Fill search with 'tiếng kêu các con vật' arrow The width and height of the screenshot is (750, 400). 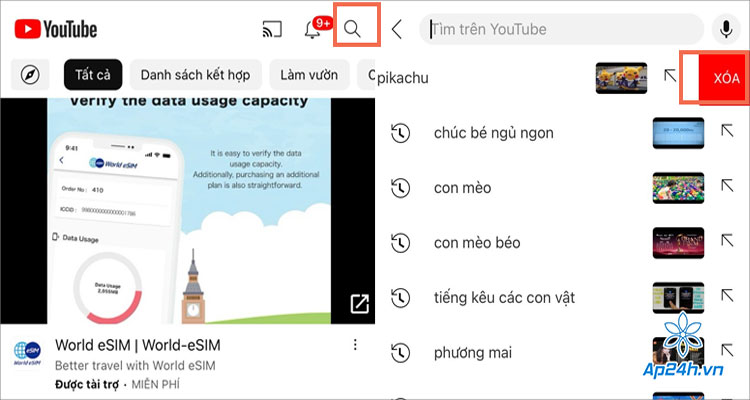[727, 295]
